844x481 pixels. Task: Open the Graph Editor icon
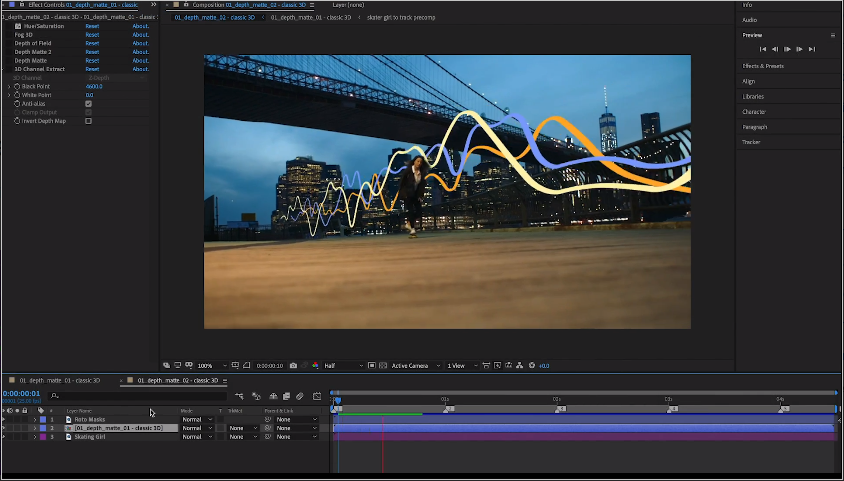coord(317,396)
